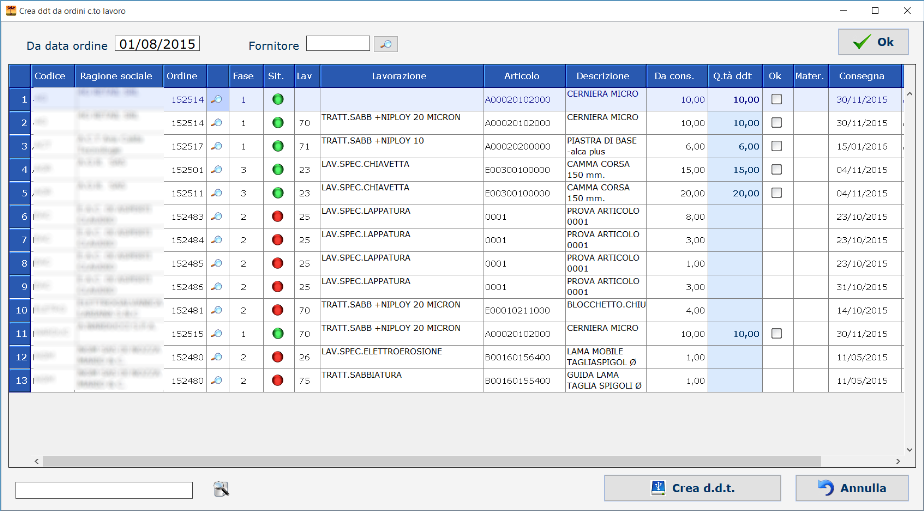
Task: Sort by the Ragione sociale column header
Action: [119, 76]
